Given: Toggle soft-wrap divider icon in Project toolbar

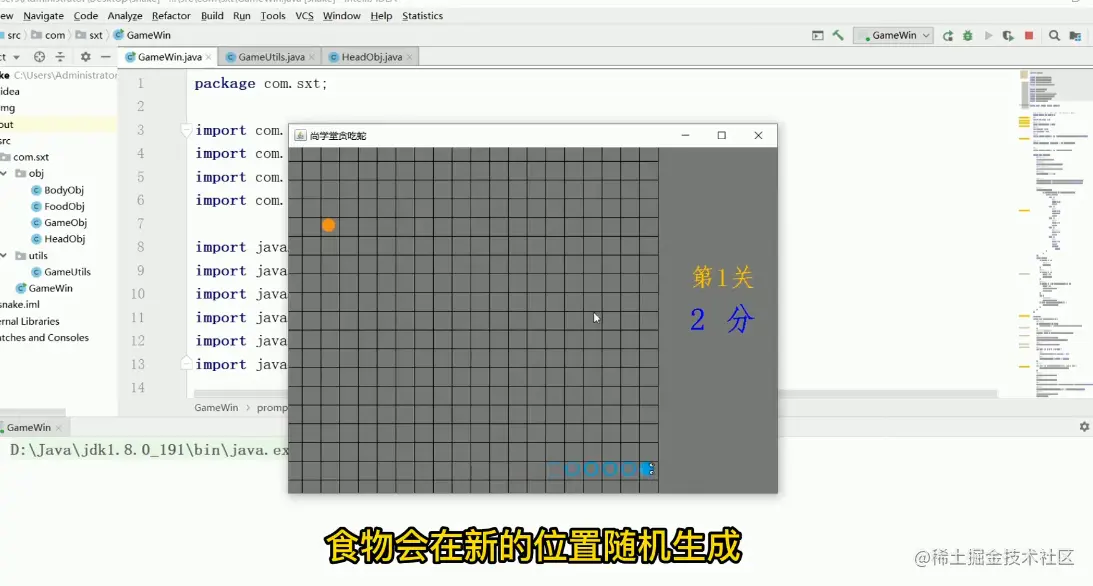Looking at the screenshot, I should (60, 57).
